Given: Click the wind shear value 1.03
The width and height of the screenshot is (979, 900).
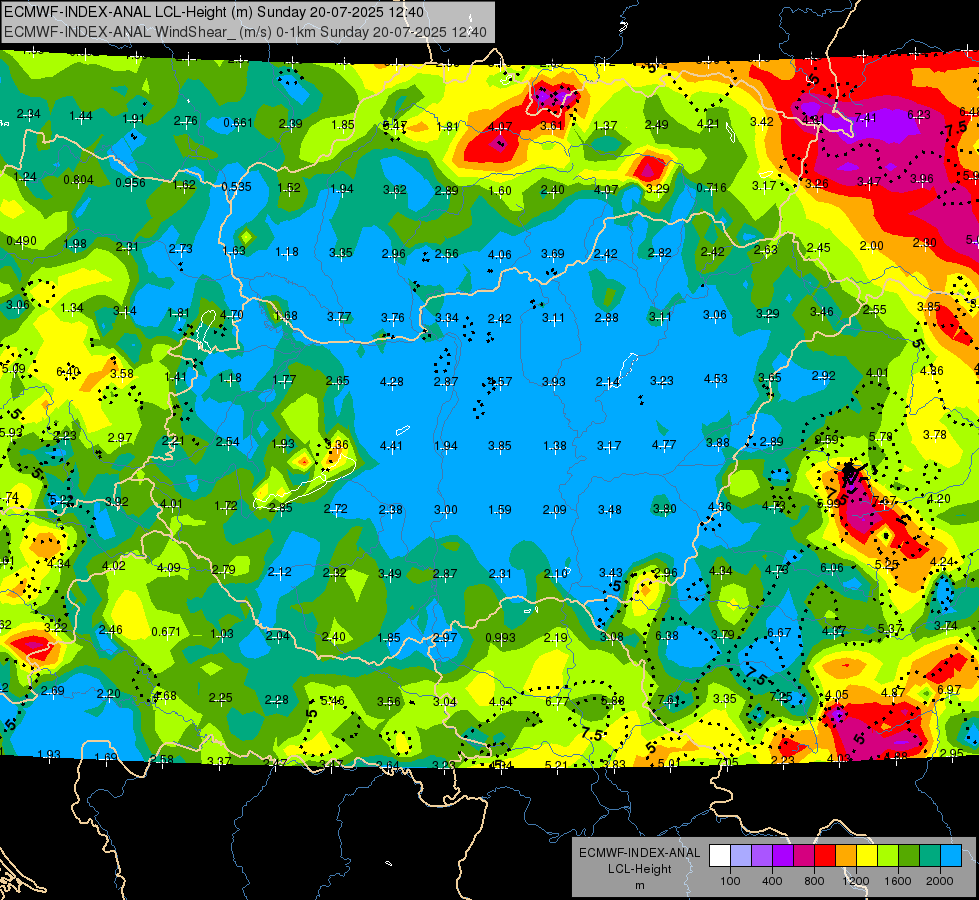Looking at the screenshot, I should 222,633.
